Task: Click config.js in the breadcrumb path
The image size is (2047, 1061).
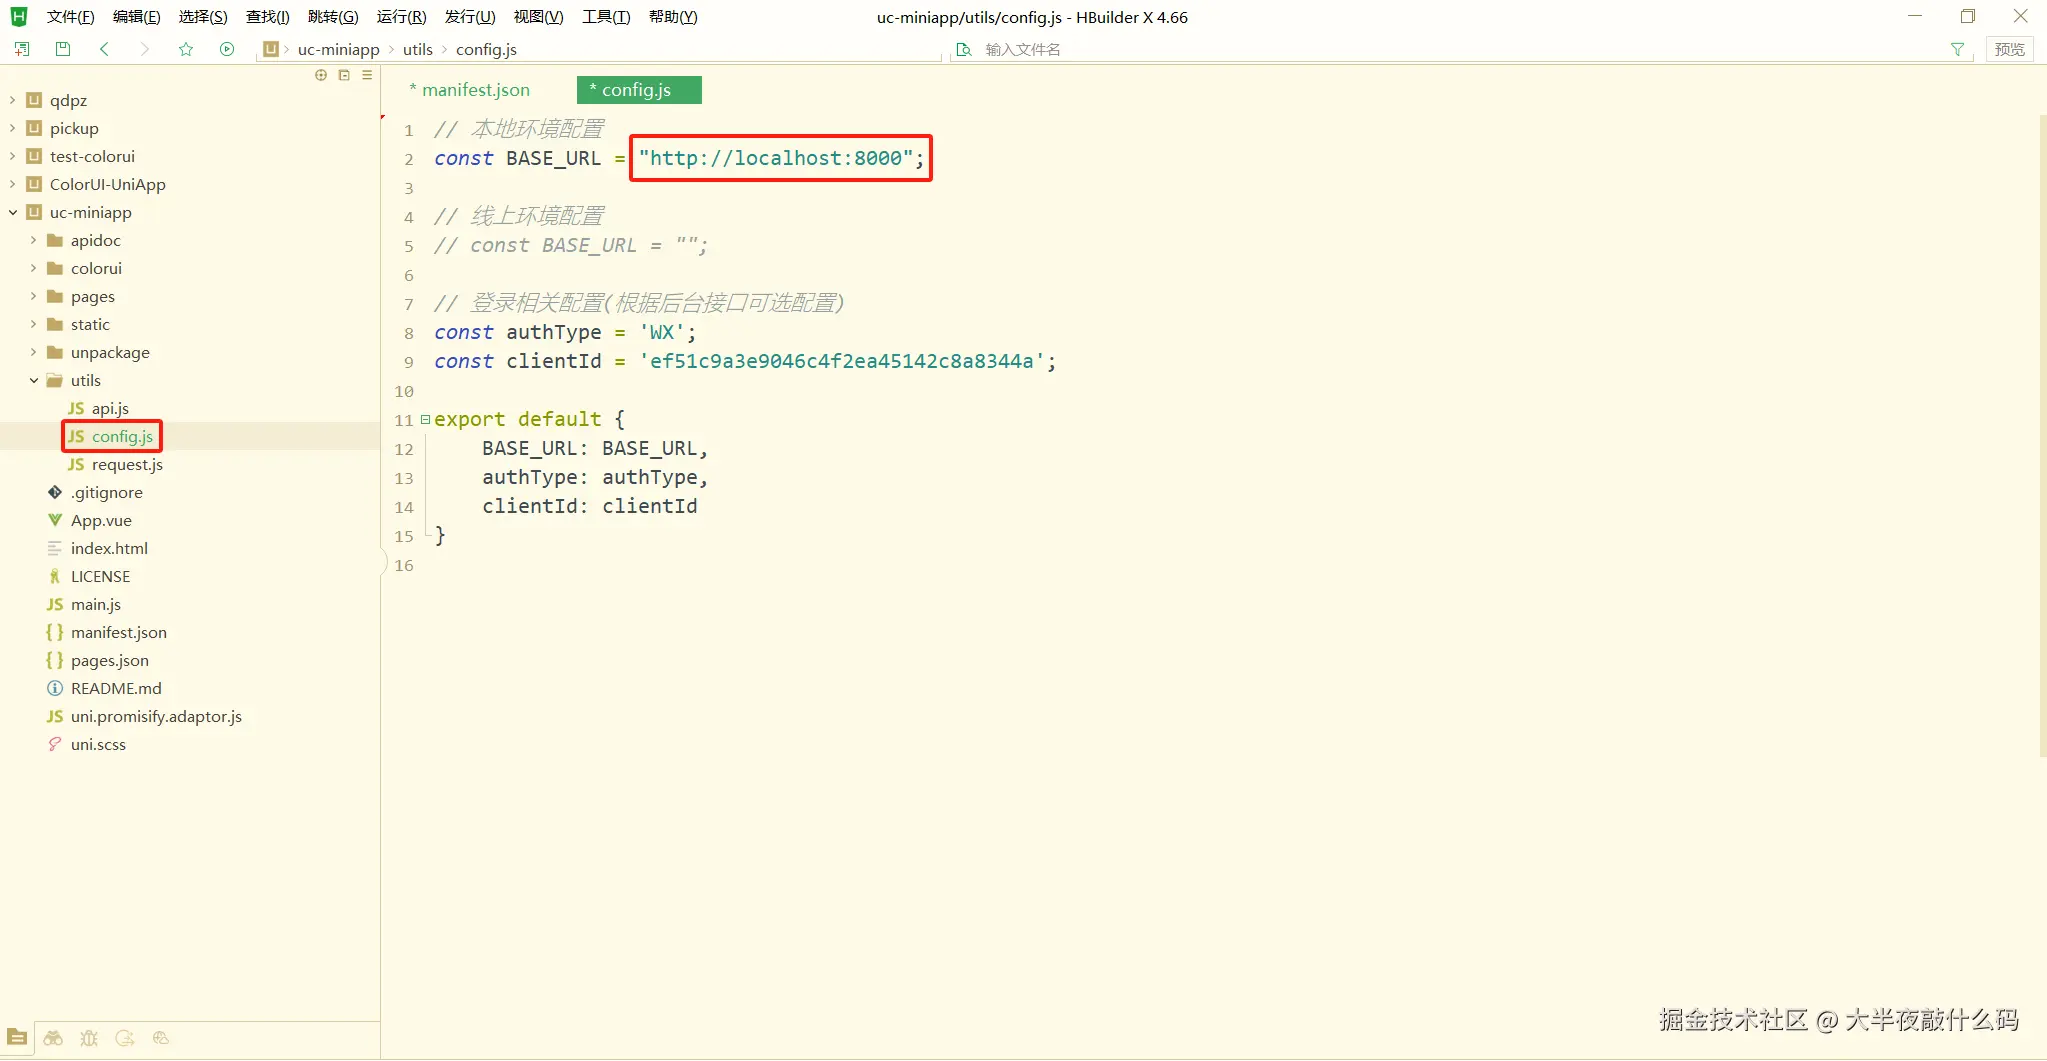Action: coord(486,49)
